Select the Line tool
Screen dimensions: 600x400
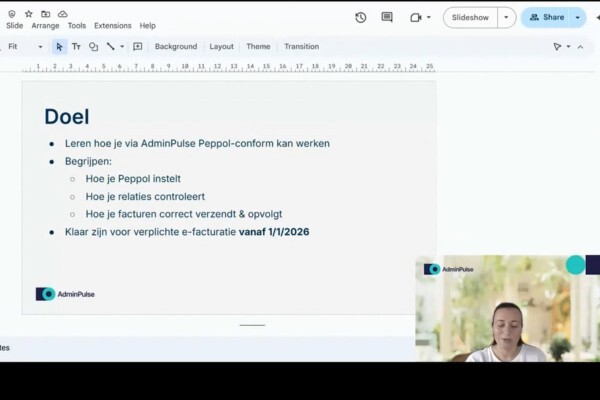point(111,47)
